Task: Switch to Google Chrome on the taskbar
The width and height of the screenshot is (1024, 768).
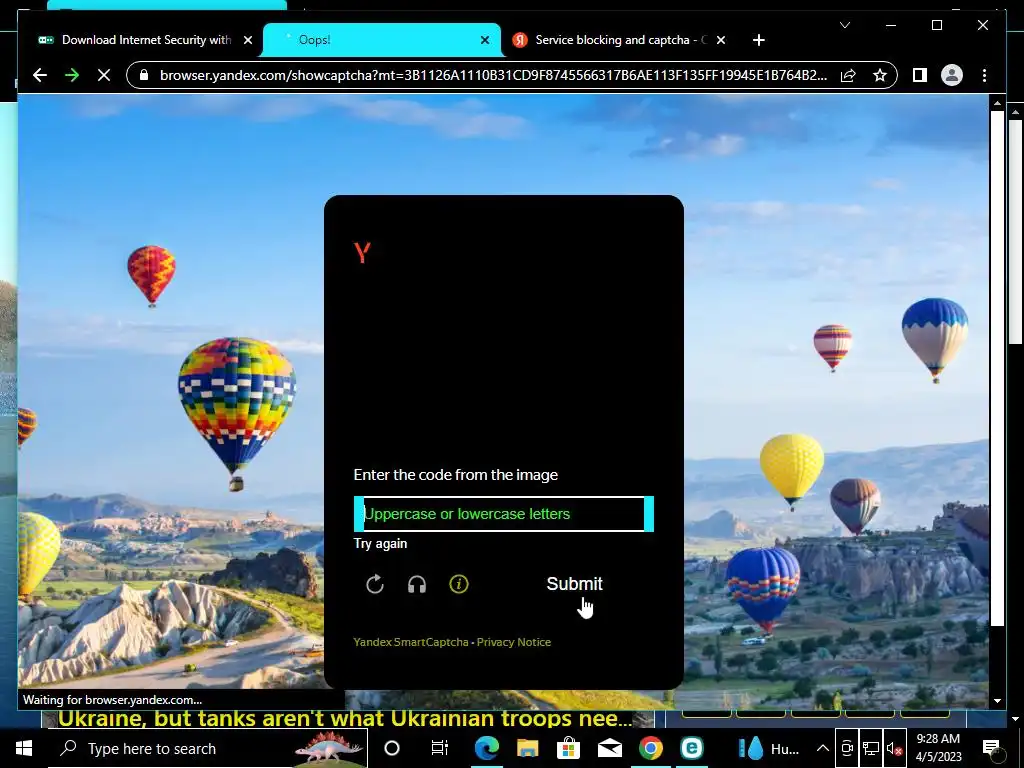Action: click(650, 748)
